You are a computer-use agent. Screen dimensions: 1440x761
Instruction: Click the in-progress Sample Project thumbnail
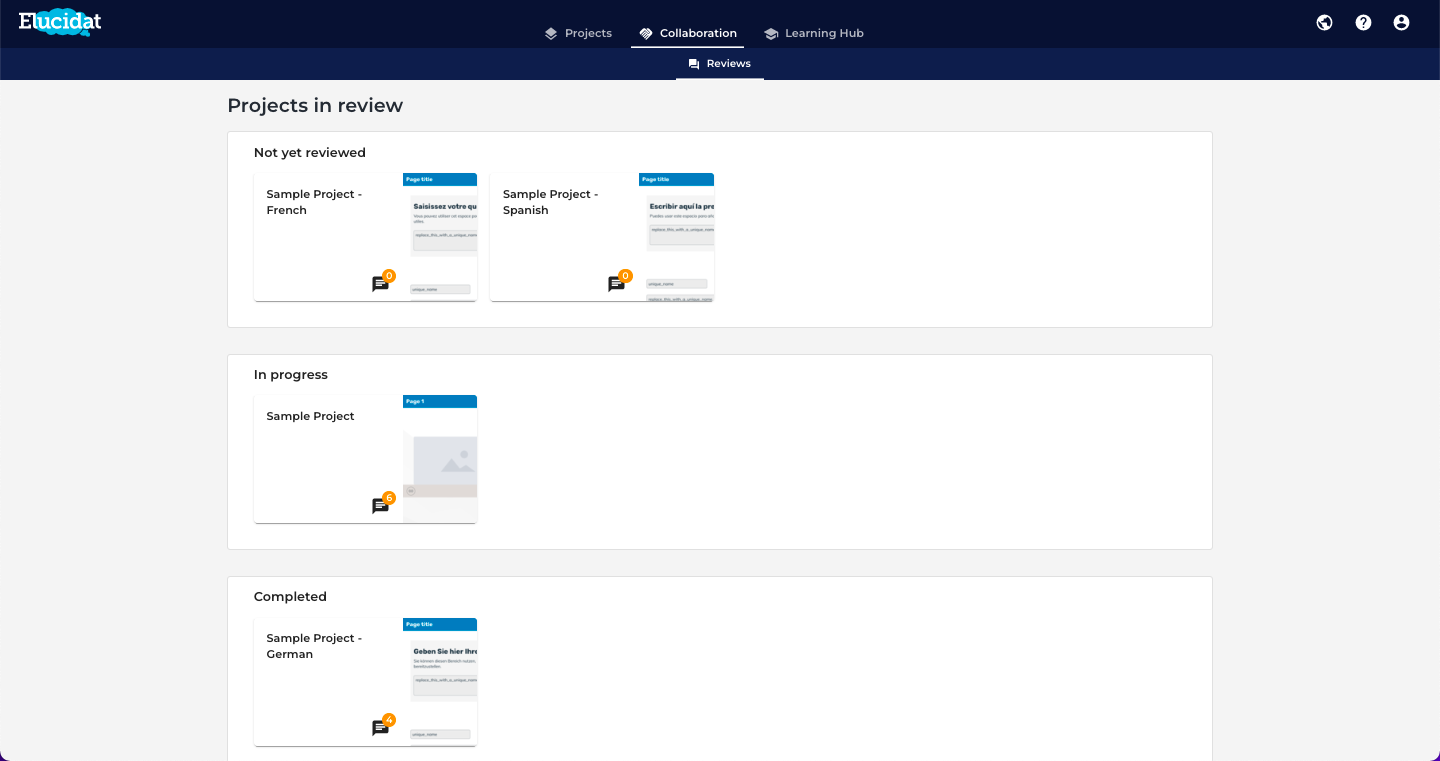(x=440, y=459)
